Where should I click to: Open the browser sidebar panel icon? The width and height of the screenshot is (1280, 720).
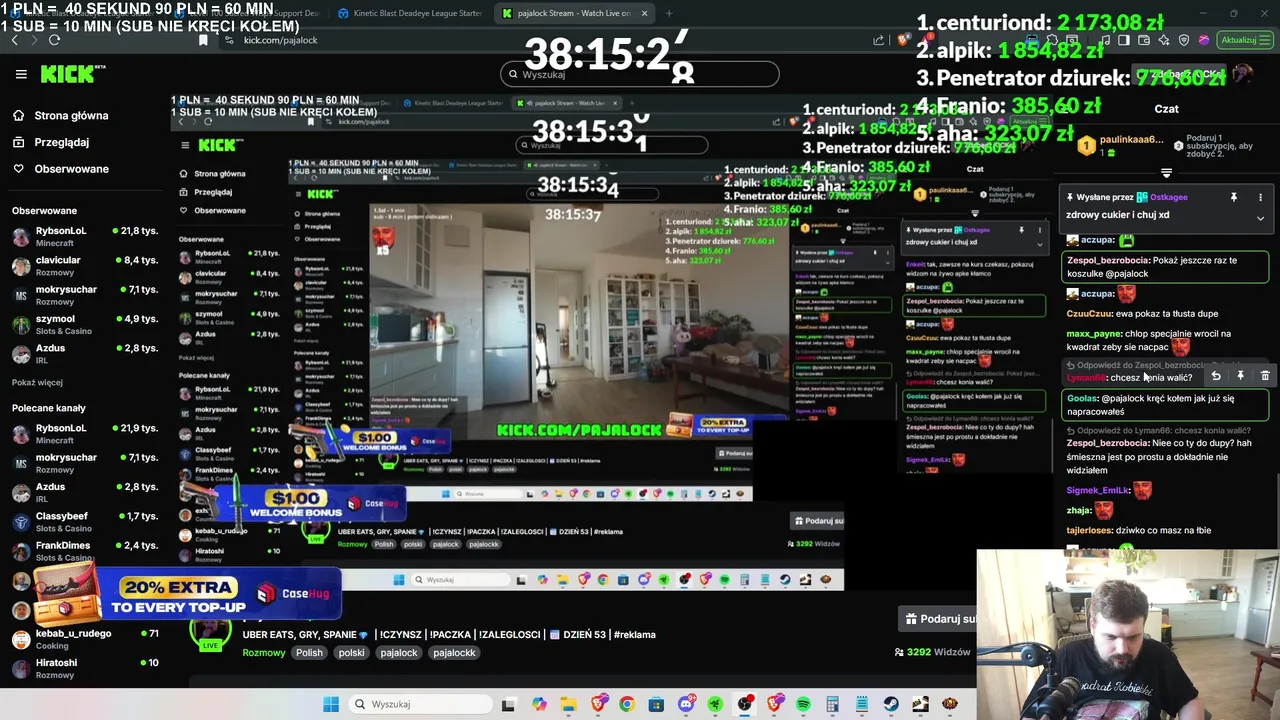click(x=1123, y=40)
